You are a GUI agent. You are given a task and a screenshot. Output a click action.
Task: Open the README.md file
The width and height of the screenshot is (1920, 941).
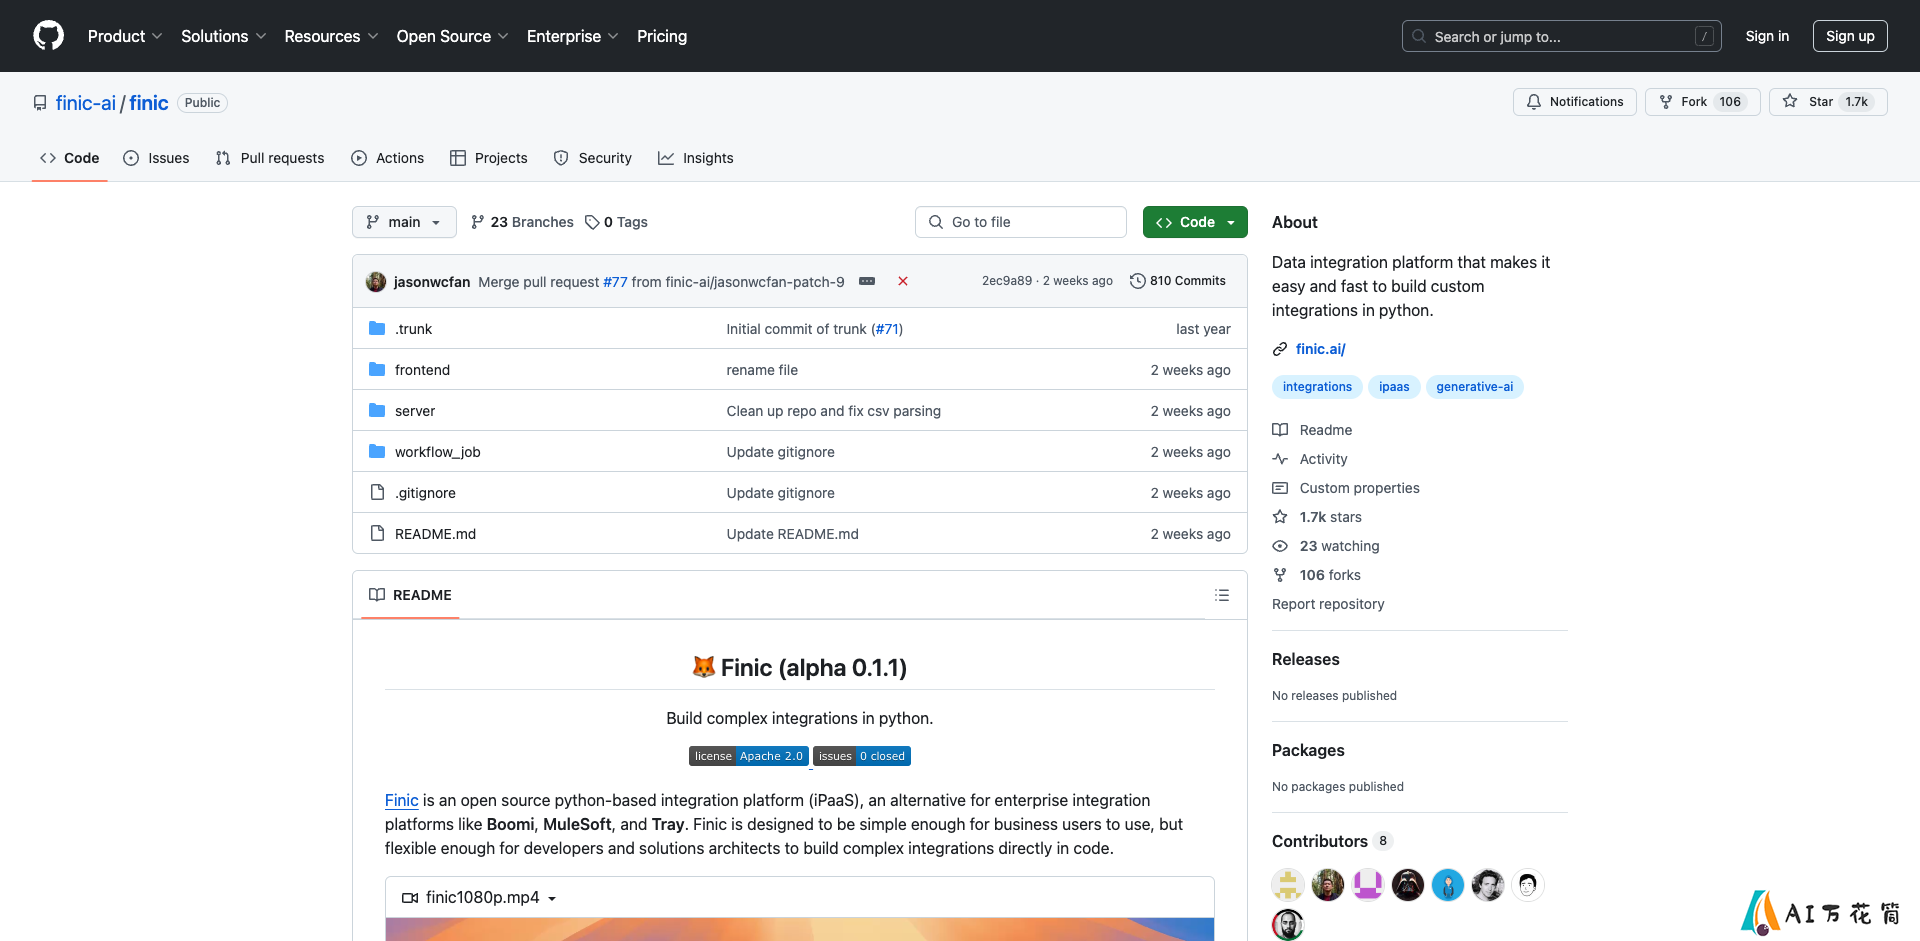pyautogui.click(x=435, y=534)
